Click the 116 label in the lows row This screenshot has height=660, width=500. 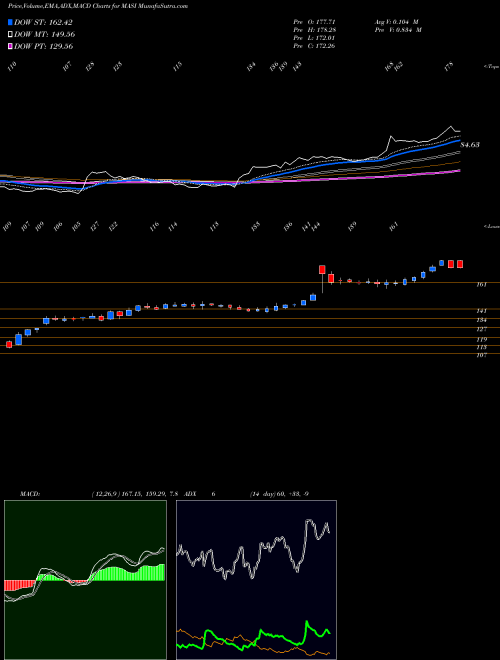154,226
